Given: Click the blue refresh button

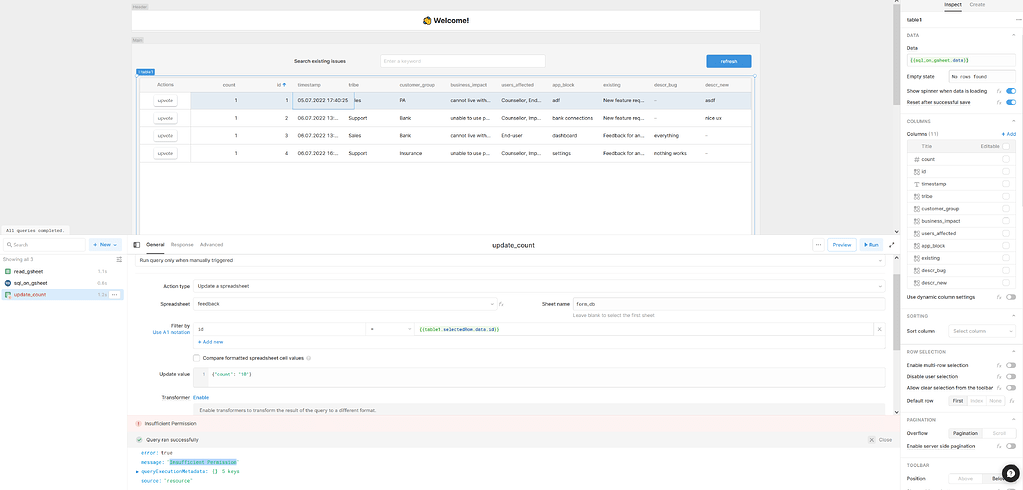Looking at the screenshot, I should [728, 61].
